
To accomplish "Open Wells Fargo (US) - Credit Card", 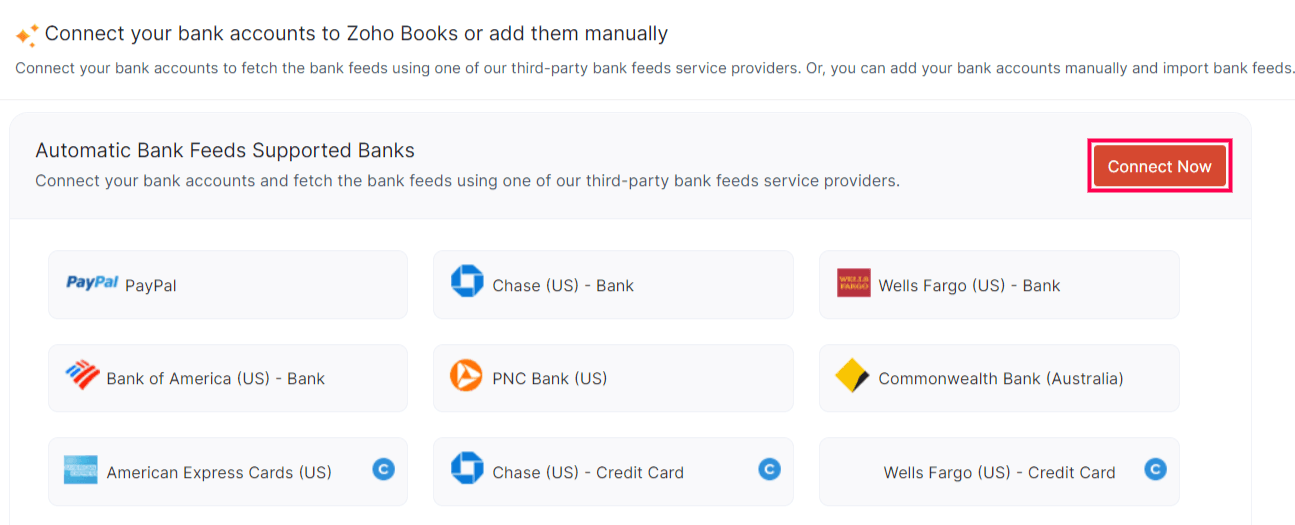I will [x=999, y=472].
